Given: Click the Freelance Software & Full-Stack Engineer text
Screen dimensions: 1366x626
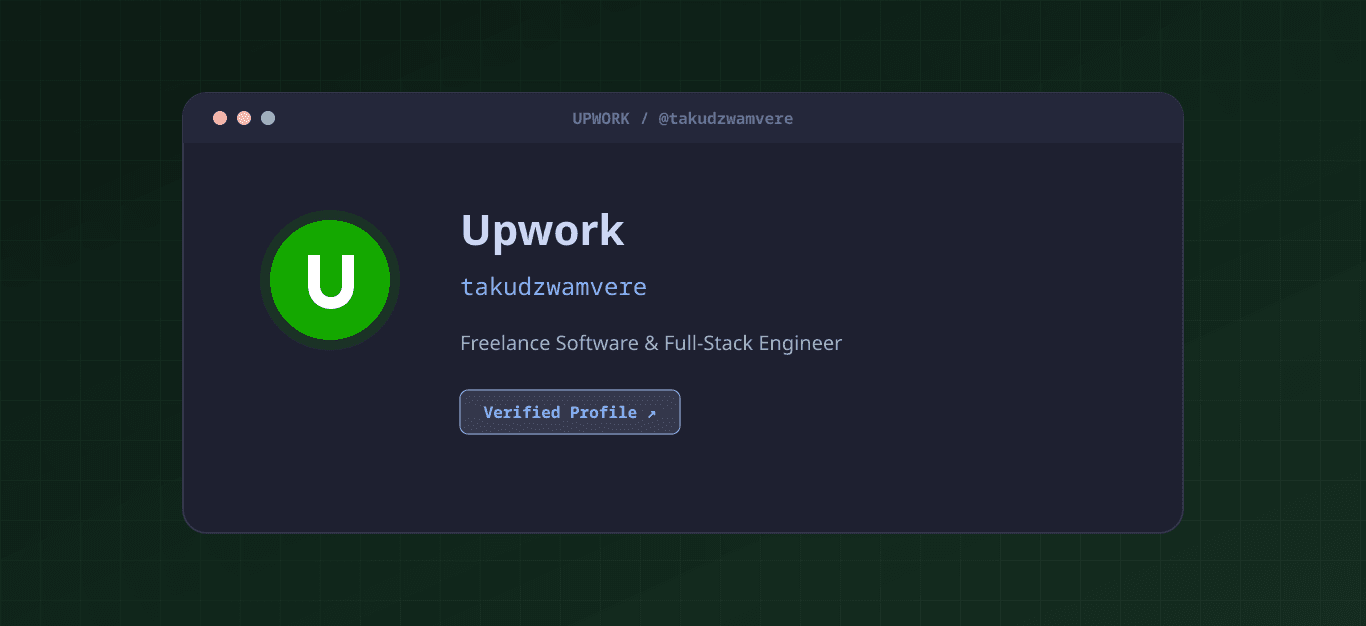Looking at the screenshot, I should pos(651,343).
